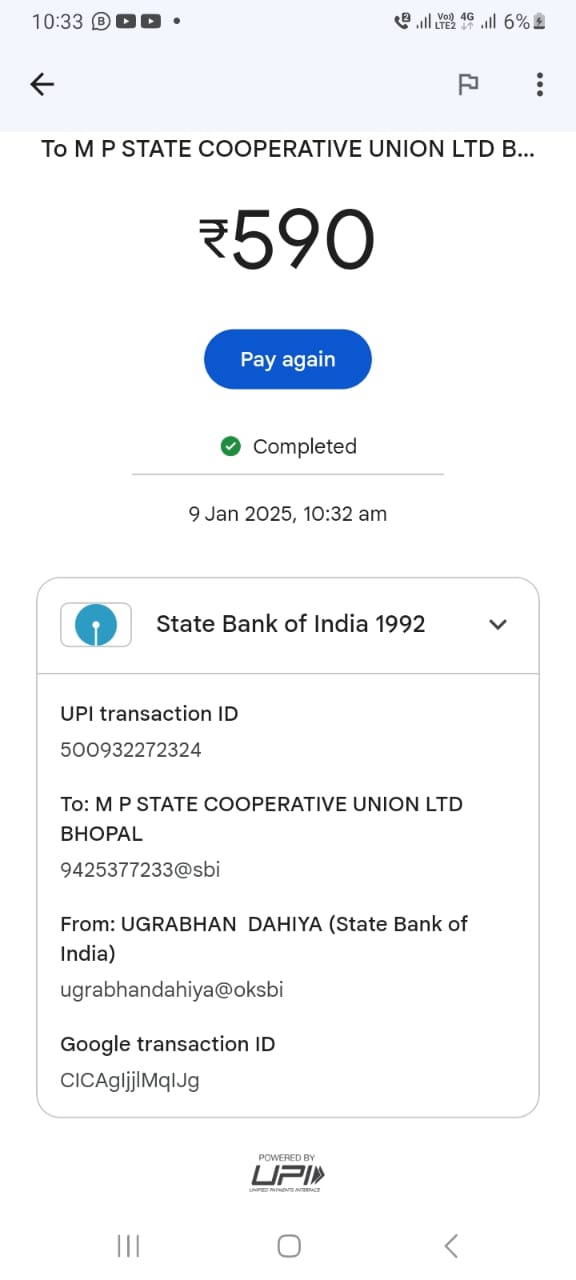
Task: Tap the Google transaction ID CICAgIjjlMqIJg
Action: pos(130,1080)
